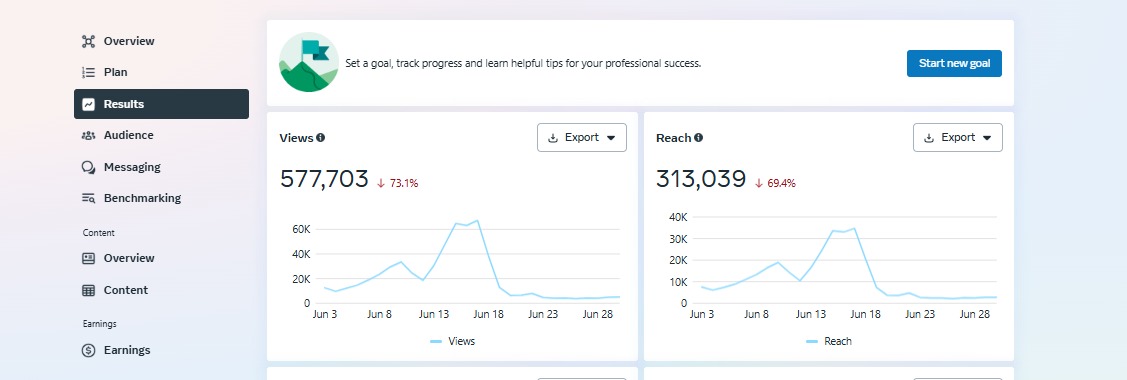The image size is (1127, 380).
Task: Click the Reach 69.4% decrease indicator
Action: [775, 183]
